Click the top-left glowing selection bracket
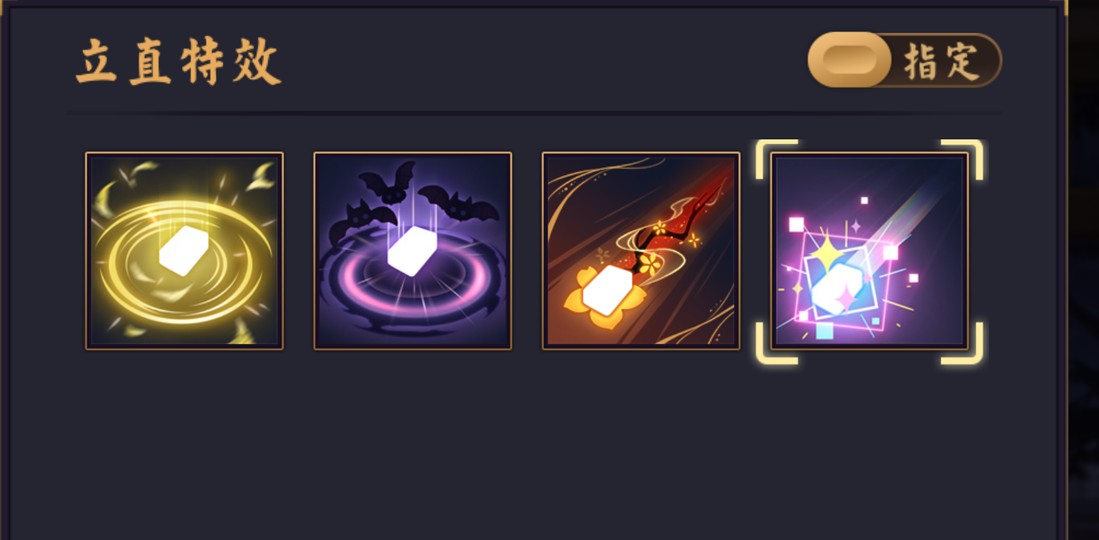This screenshot has height=540, width=1099. pos(777,159)
